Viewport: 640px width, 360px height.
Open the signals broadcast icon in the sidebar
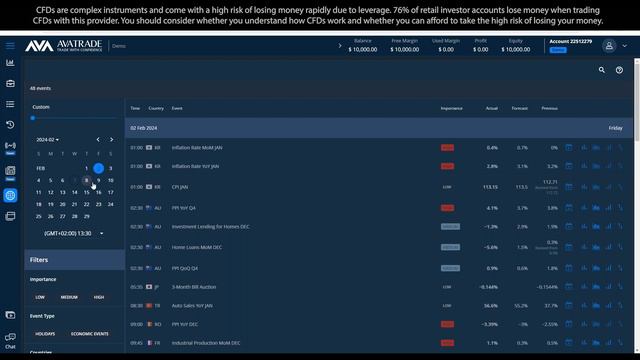10,147
